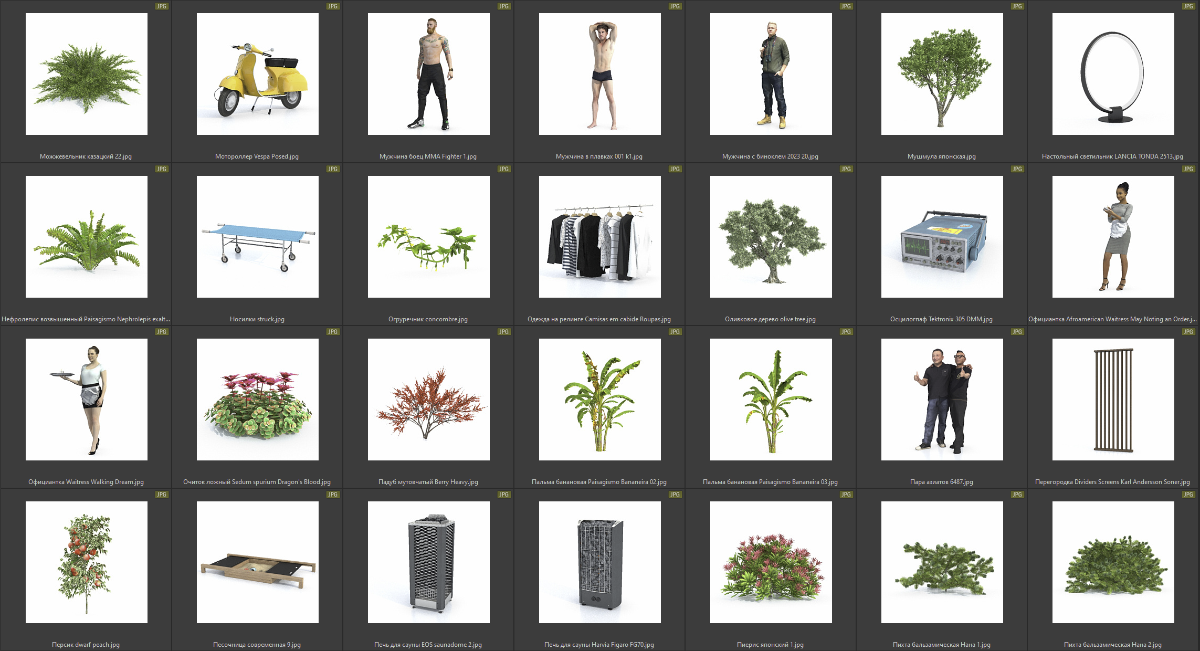Image resolution: width=1200 pixels, height=651 pixels.
Task: Click the Sedum Dragon's Blood flower thumbnail
Action: click(x=257, y=400)
